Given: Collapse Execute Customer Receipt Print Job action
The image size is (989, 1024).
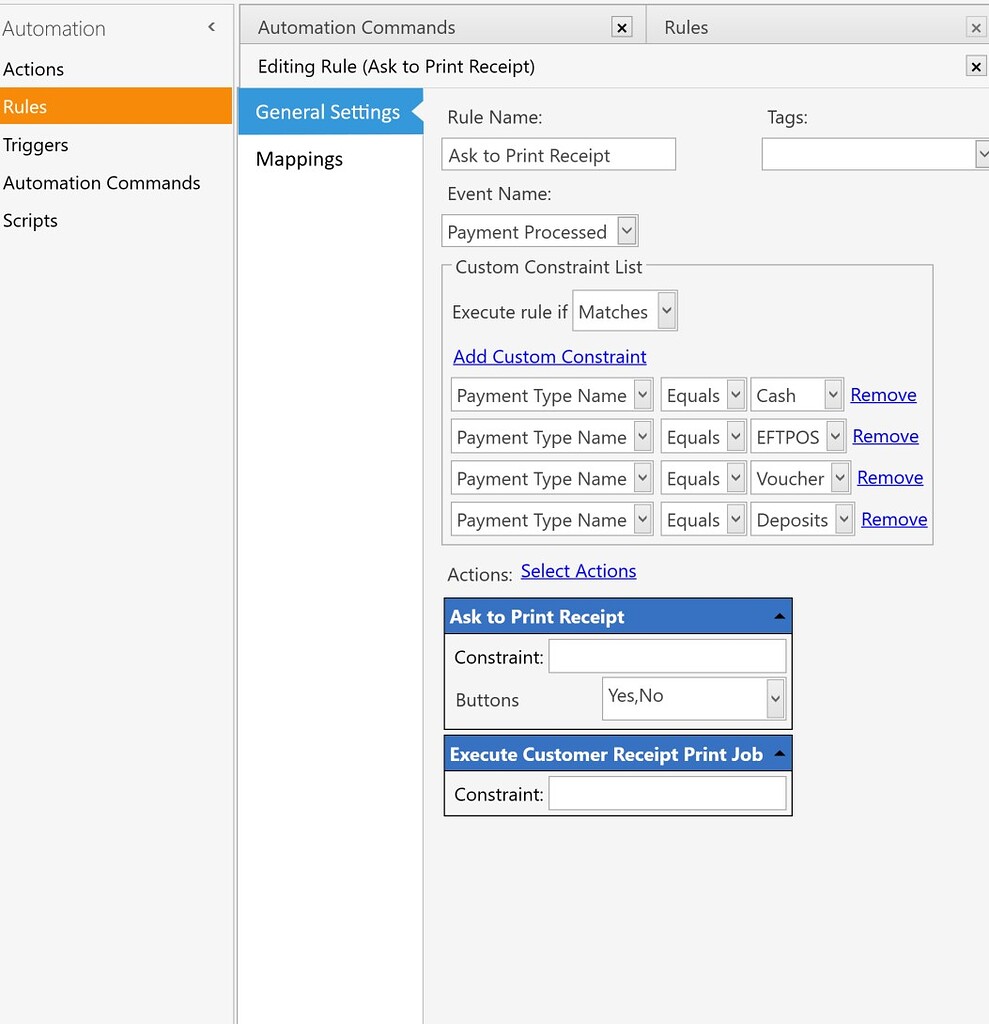Looking at the screenshot, I should click(779, 755).
